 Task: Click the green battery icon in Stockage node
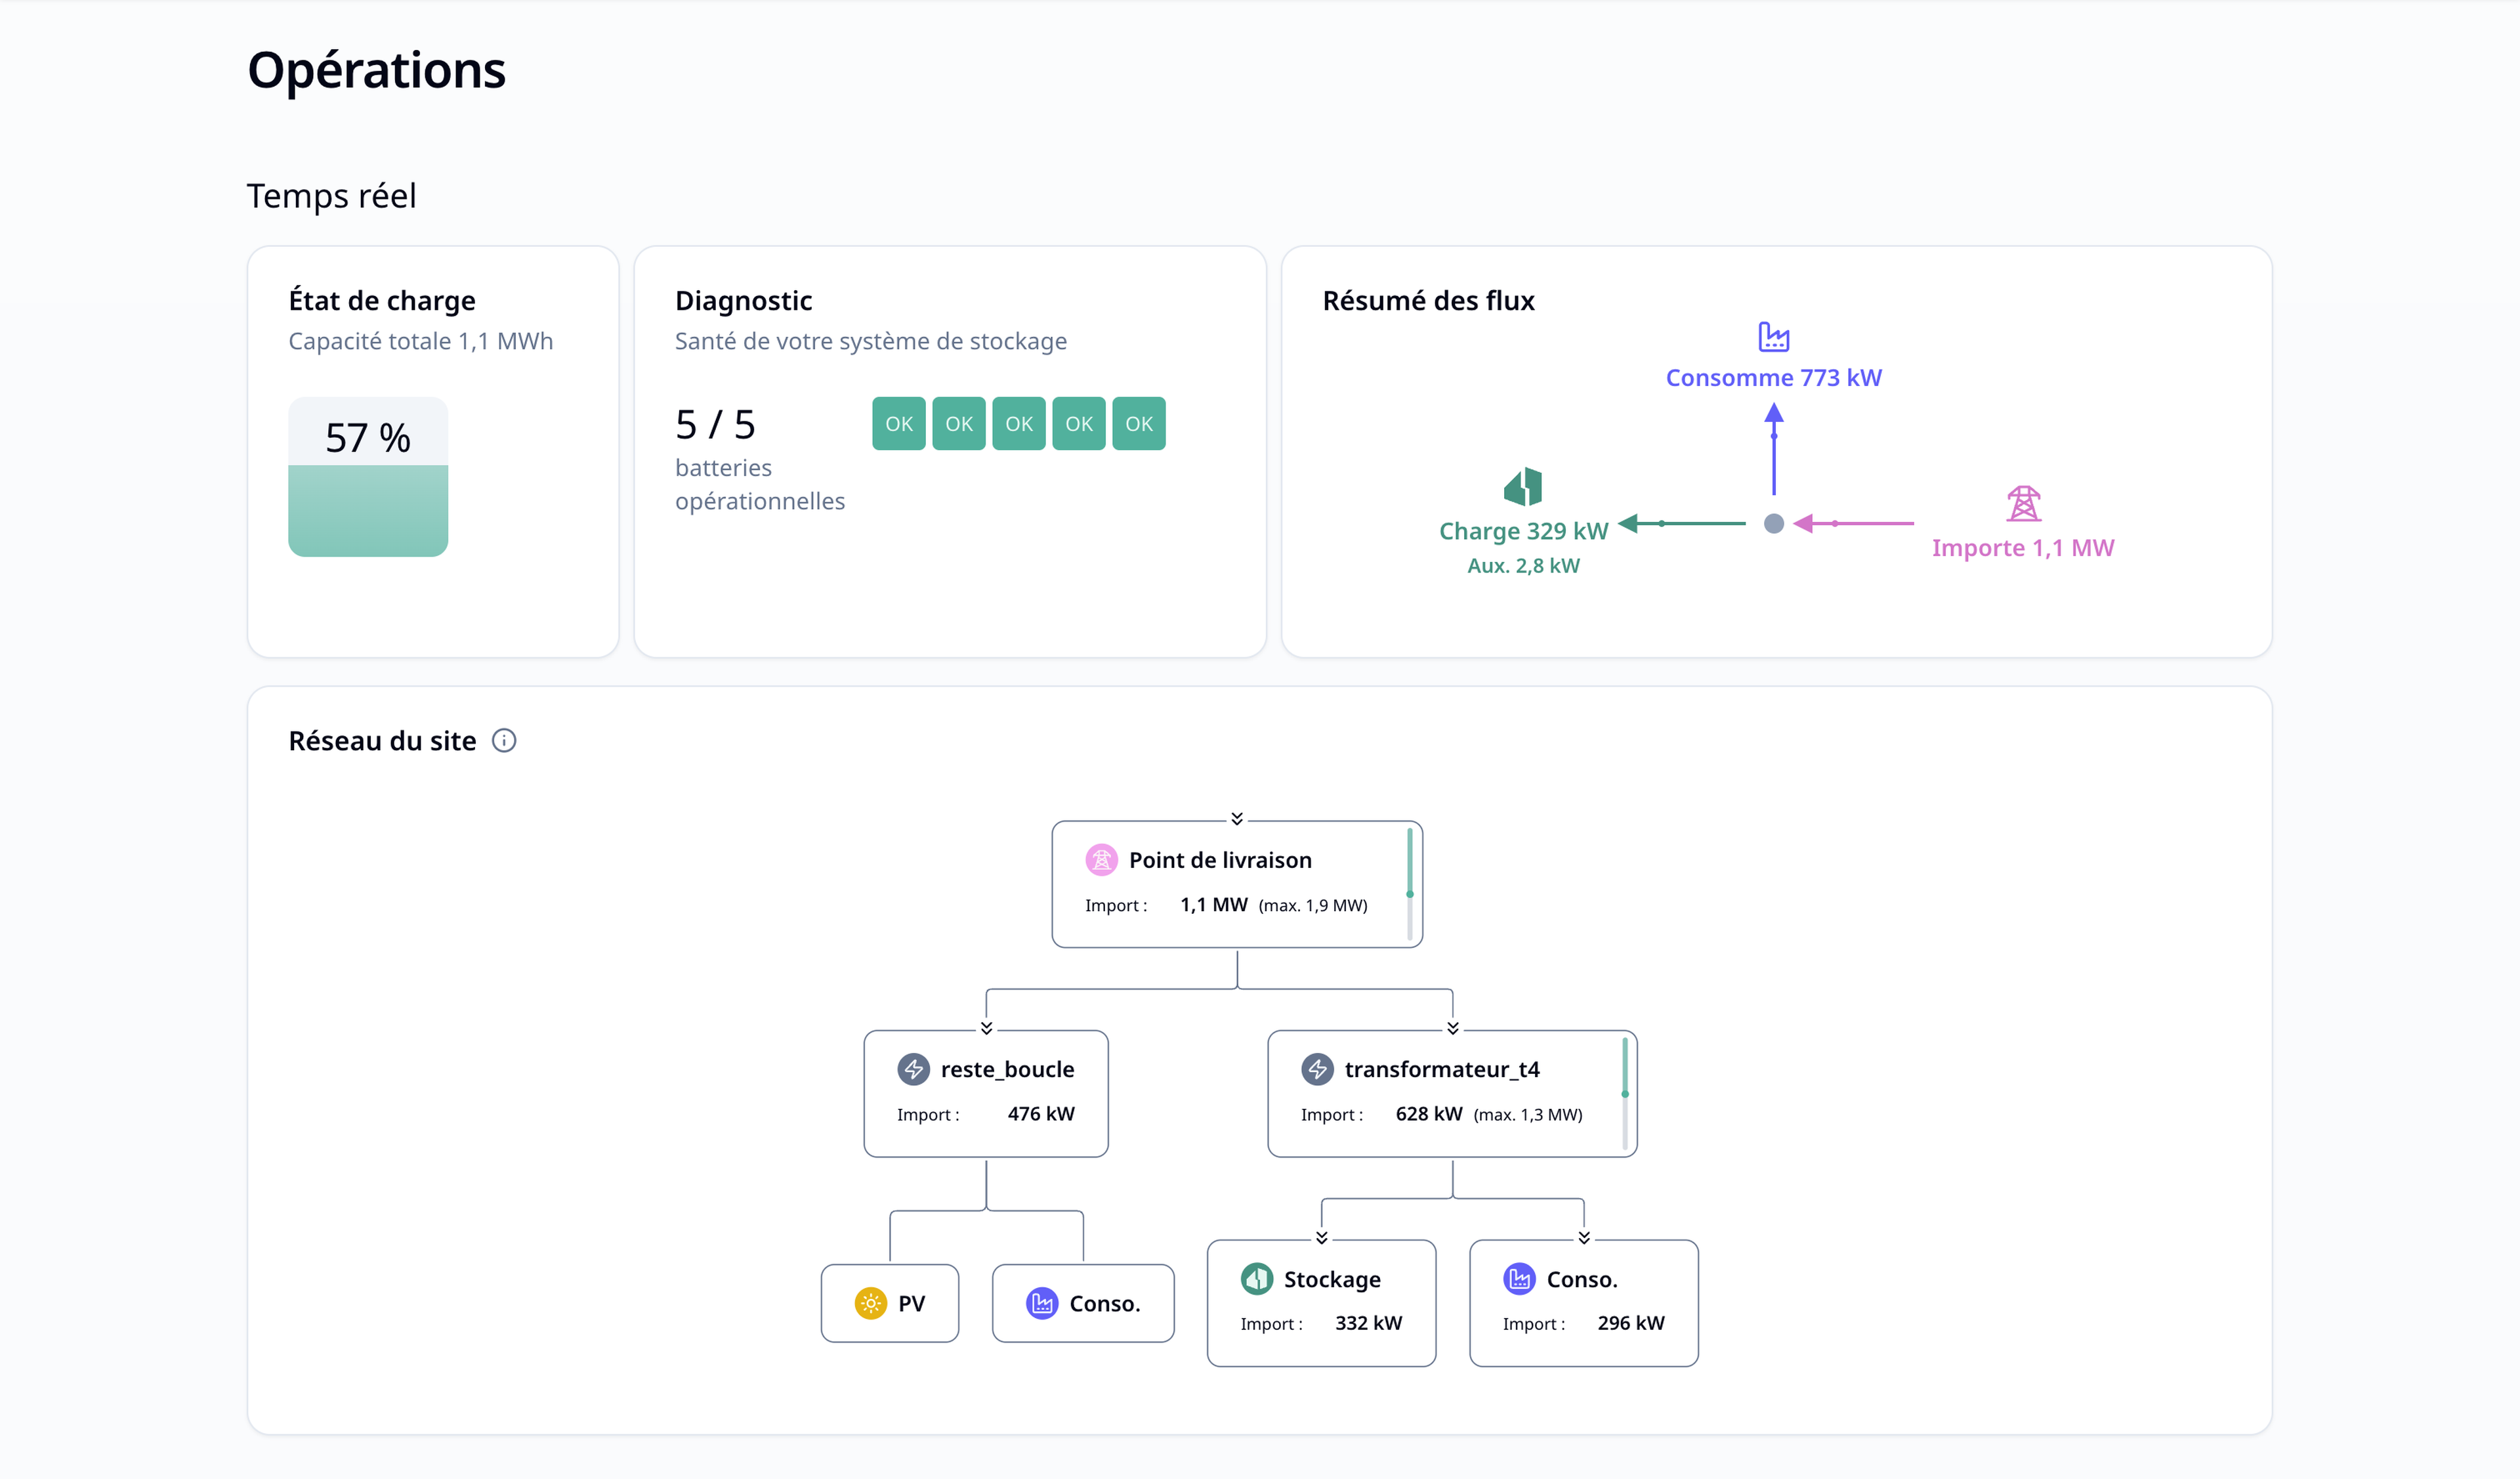[x=1256, y=1278]
